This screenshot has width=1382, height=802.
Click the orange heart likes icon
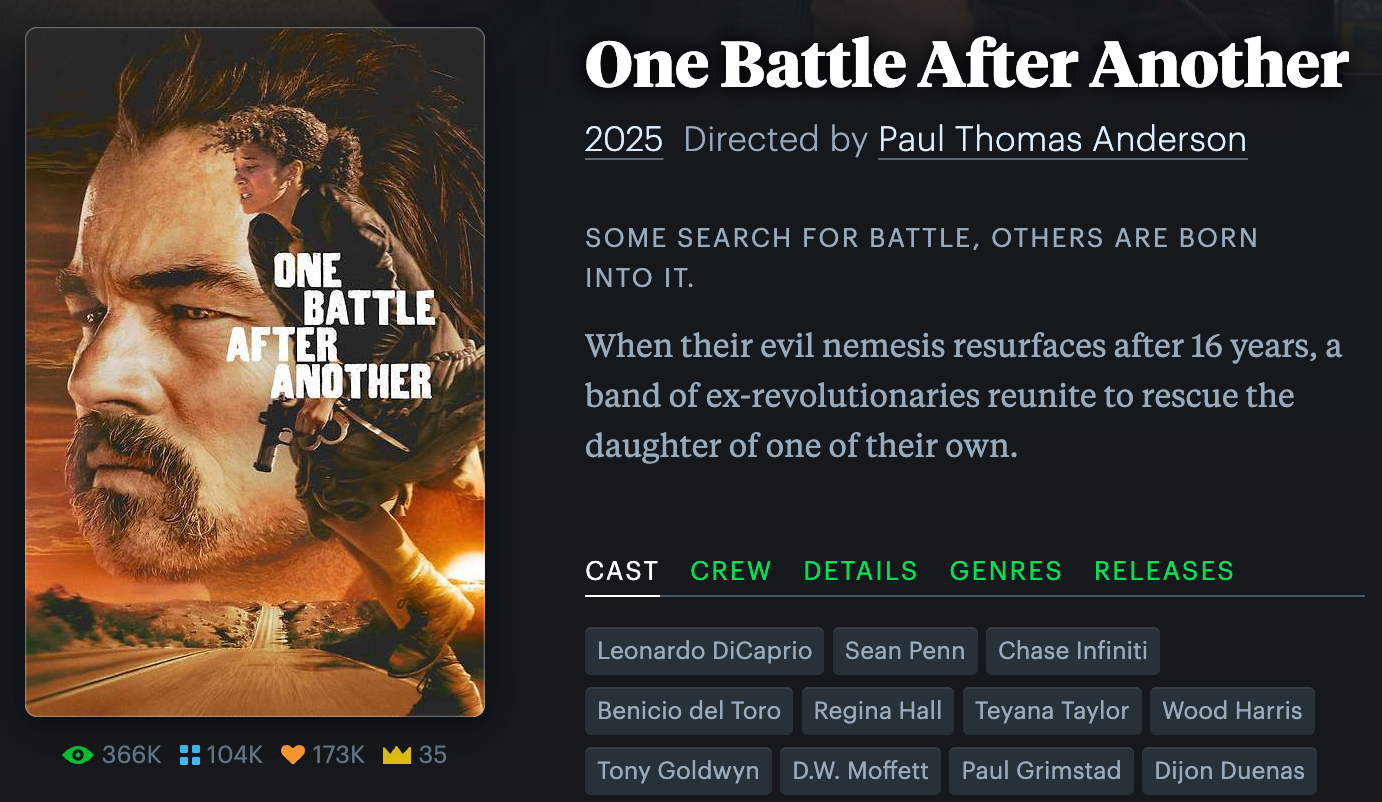click(x=293, y=755)
